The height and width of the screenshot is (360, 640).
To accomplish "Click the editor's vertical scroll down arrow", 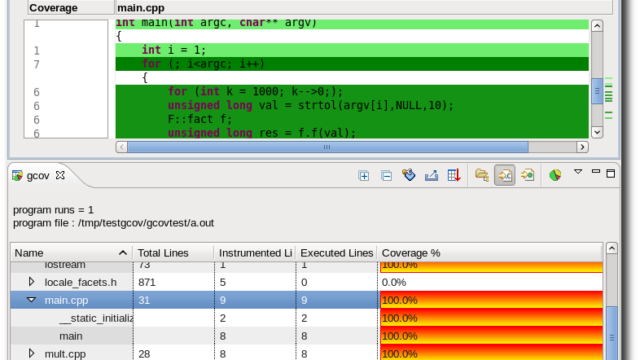I will [x=597, y=132].
